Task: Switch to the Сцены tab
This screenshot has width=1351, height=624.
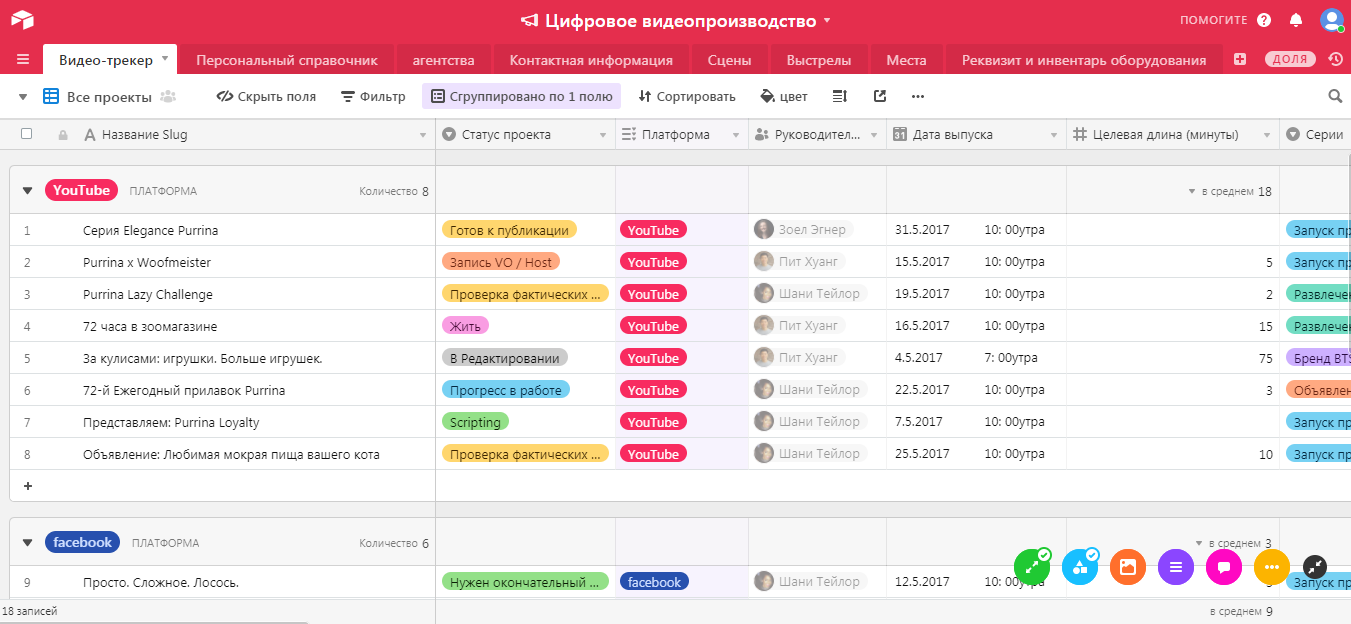Action: coord(729,59)
